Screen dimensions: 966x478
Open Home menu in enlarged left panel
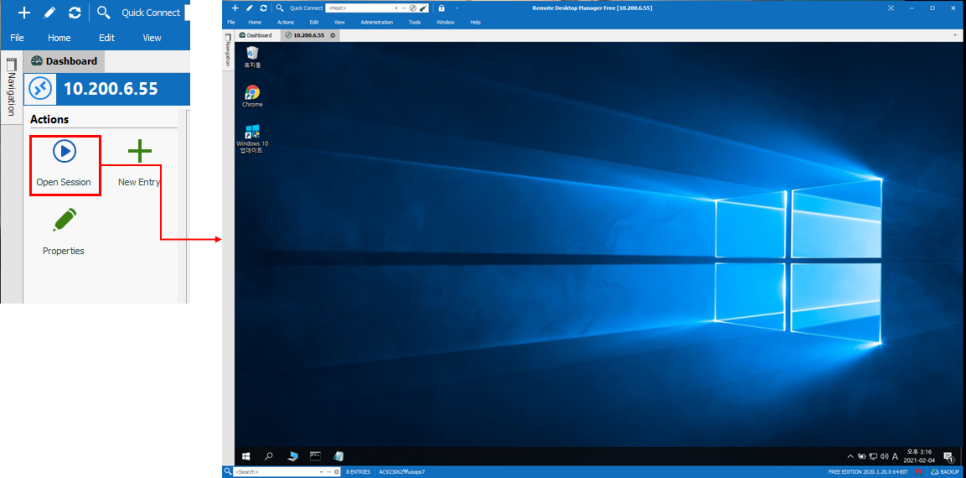[x=59, y=38]
